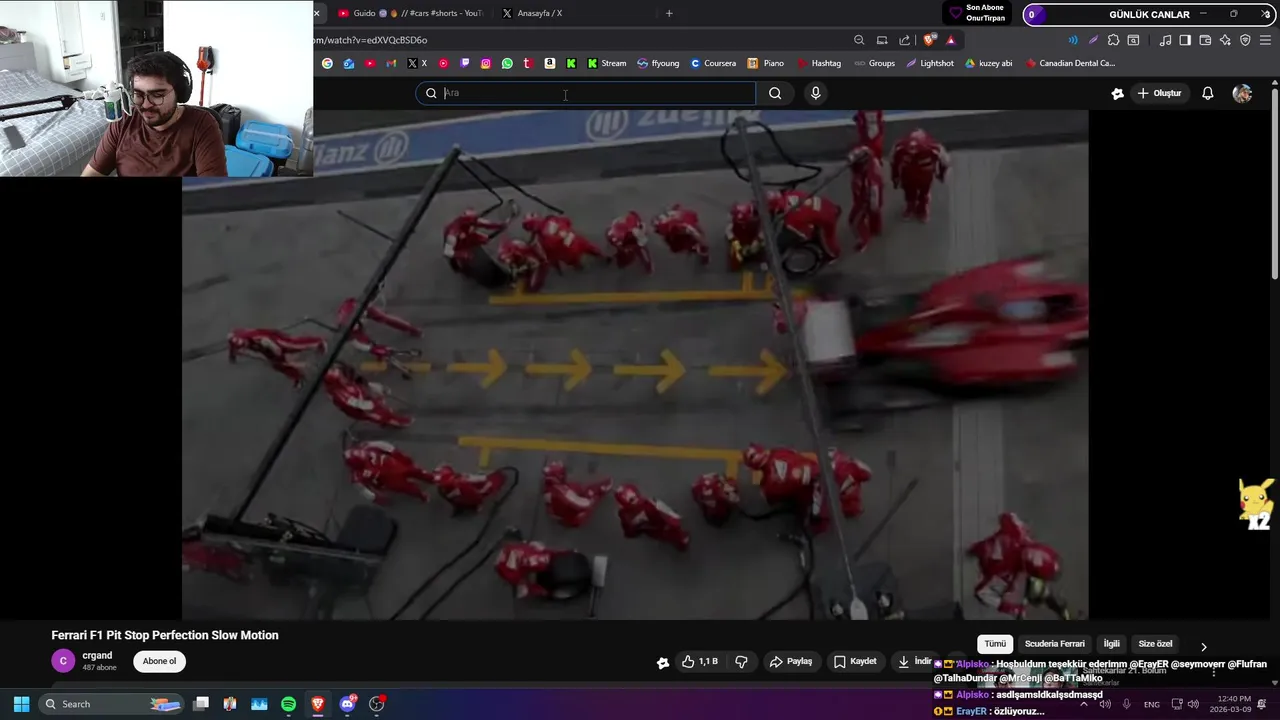Open the Canadian Dental bookmark
The width and height of the screenshot is (1280, 720).
(1071, 63)
